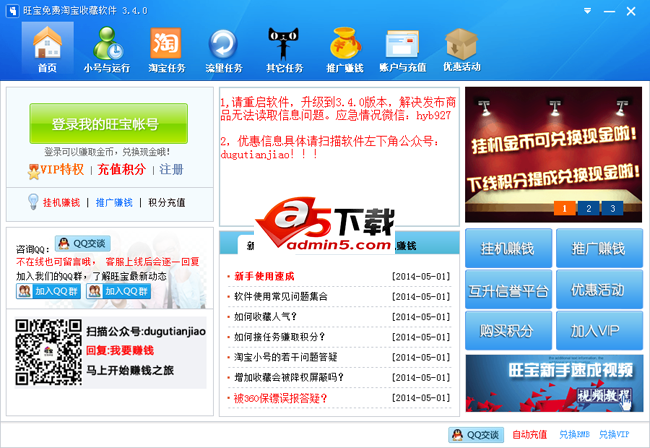650x448 pixels.
Task: Click the large 推广赚钱 blue tile
Action: pos(599,248)
